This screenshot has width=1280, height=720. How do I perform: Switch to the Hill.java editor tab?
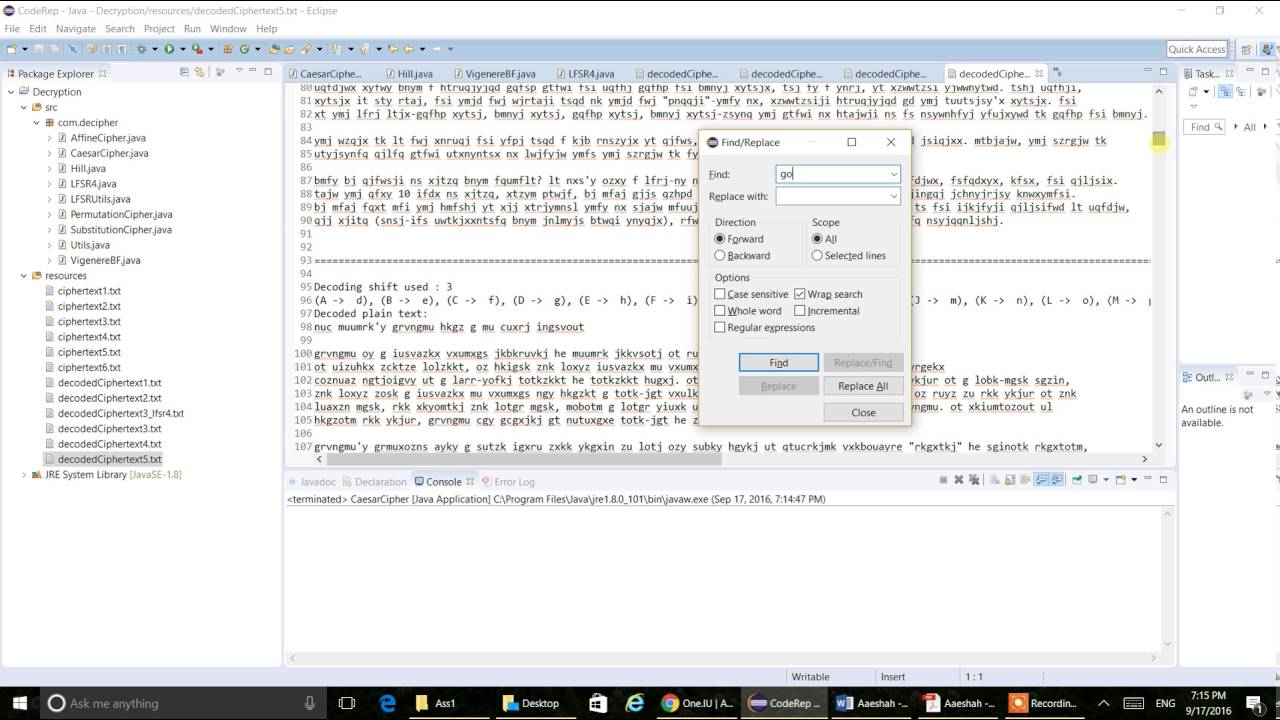(414, 74)
